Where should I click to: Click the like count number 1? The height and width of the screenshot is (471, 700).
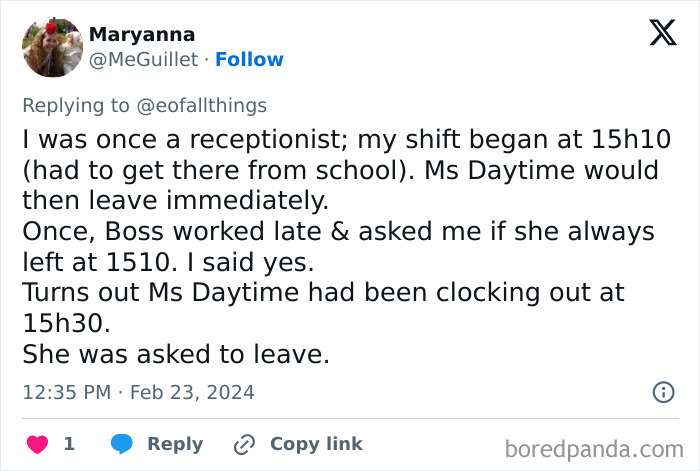tap(69, 443)
